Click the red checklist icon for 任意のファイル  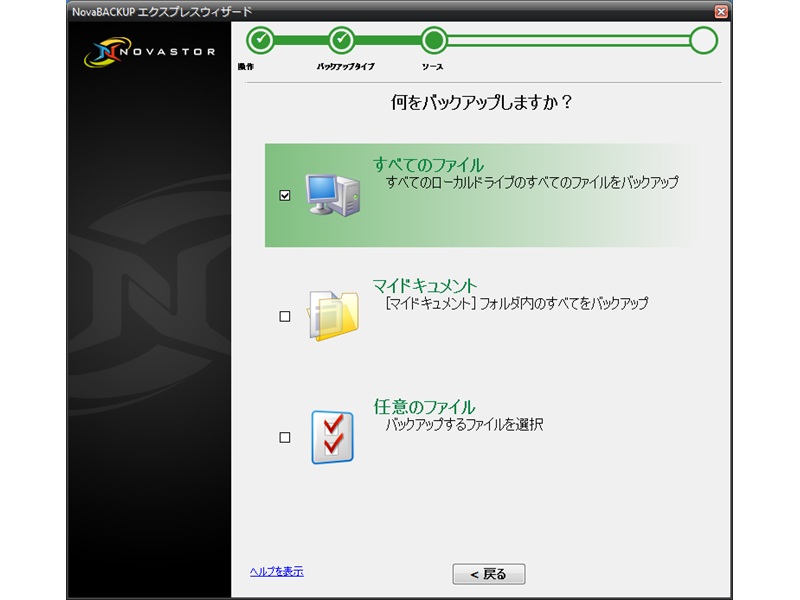click(331, 437)
